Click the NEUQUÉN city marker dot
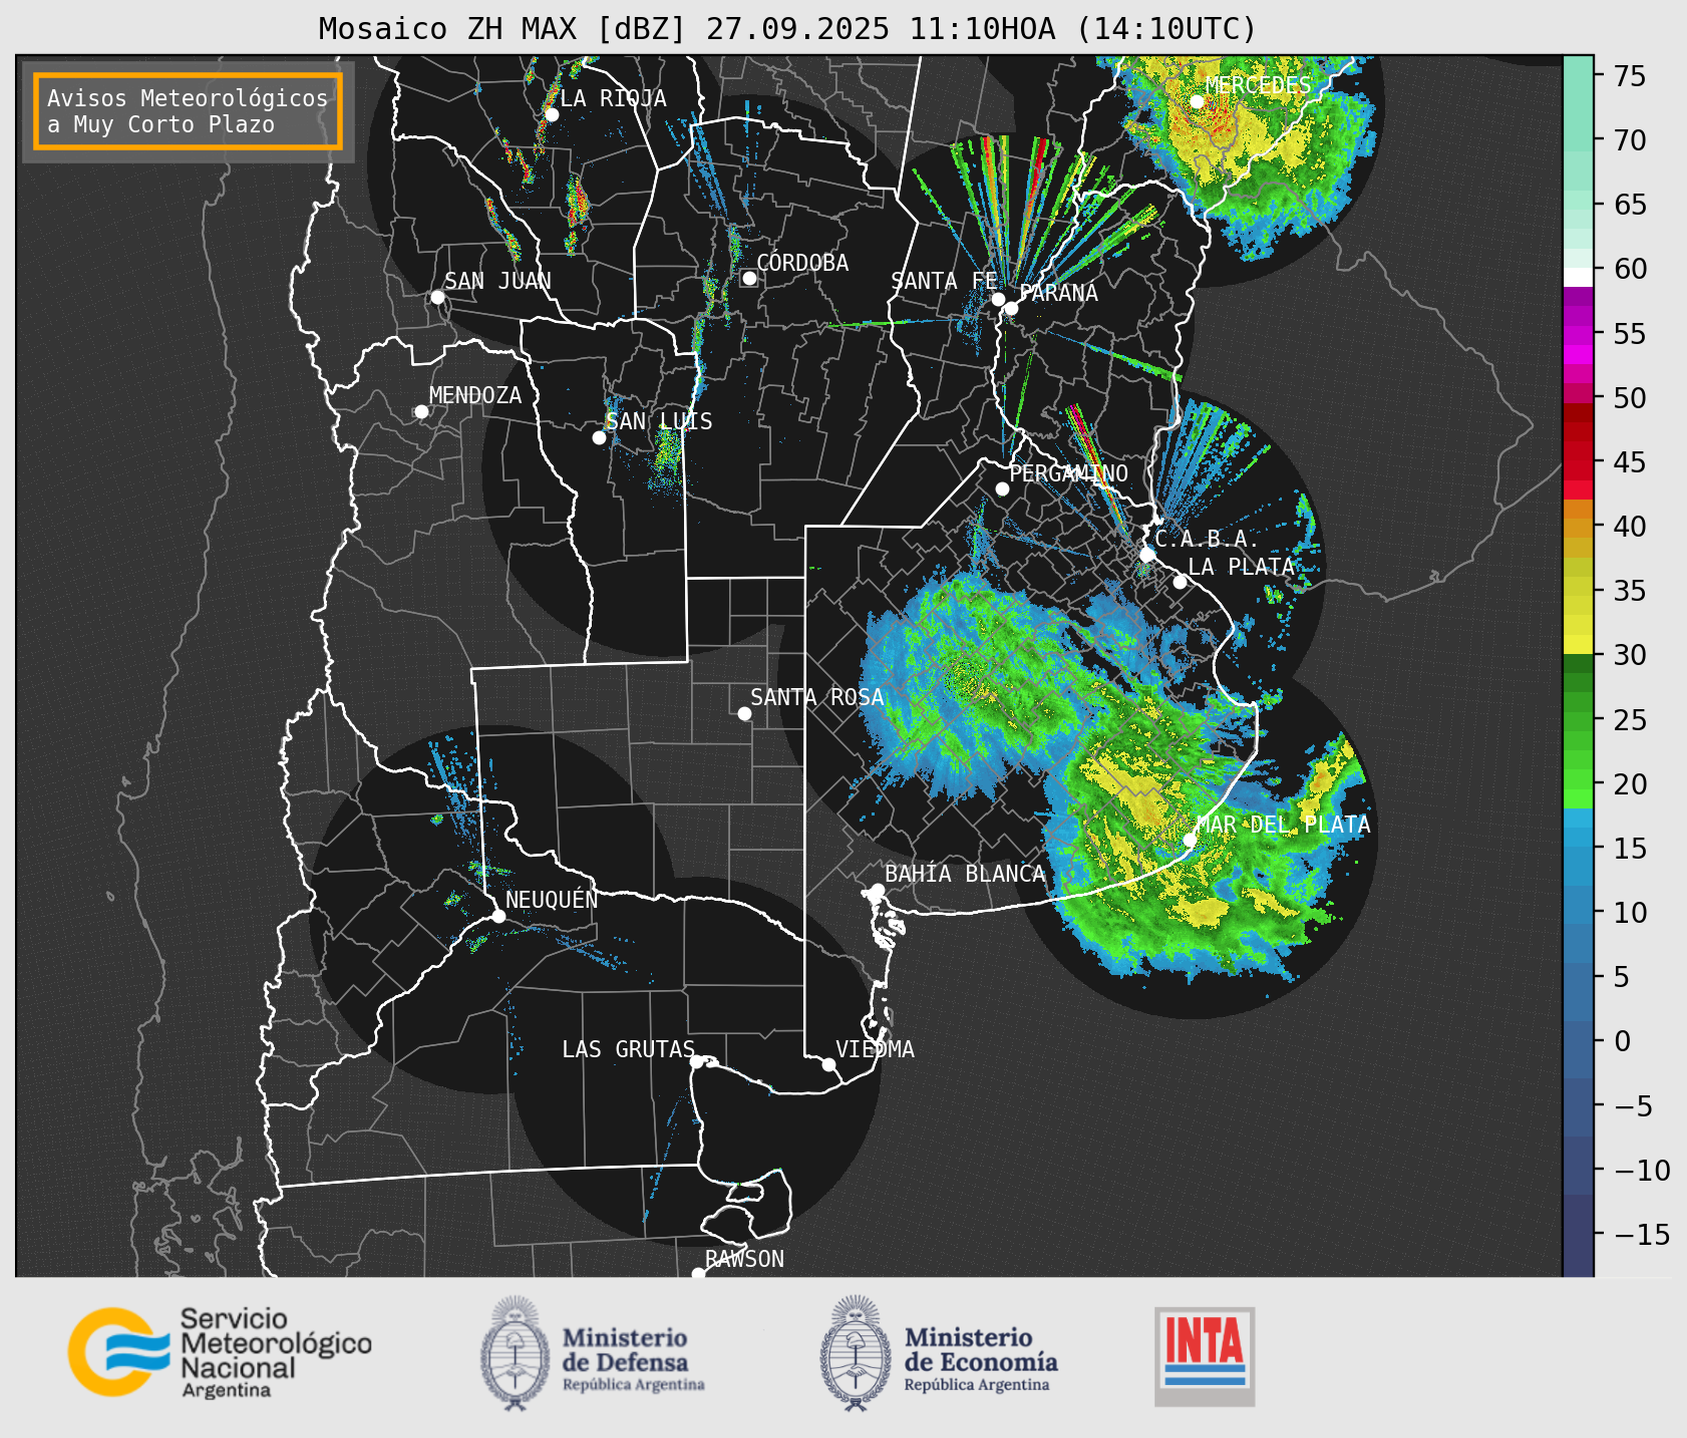The image size is (1687, 1438). [498, 916]
